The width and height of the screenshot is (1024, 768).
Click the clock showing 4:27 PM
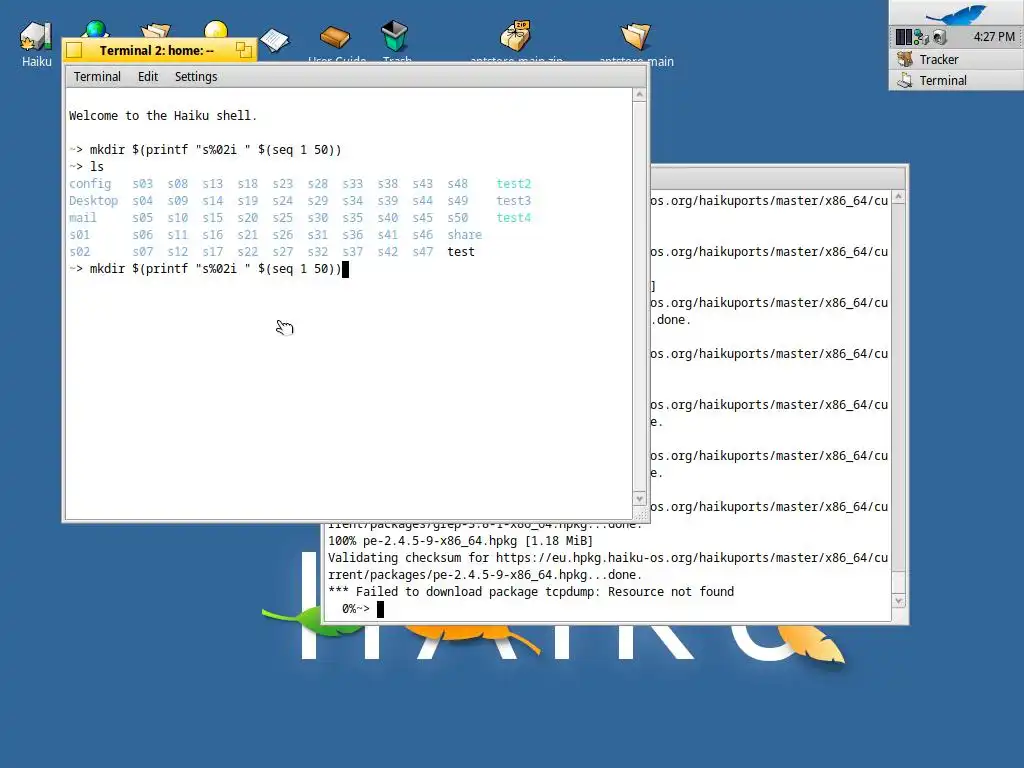(x=994, y=37)
